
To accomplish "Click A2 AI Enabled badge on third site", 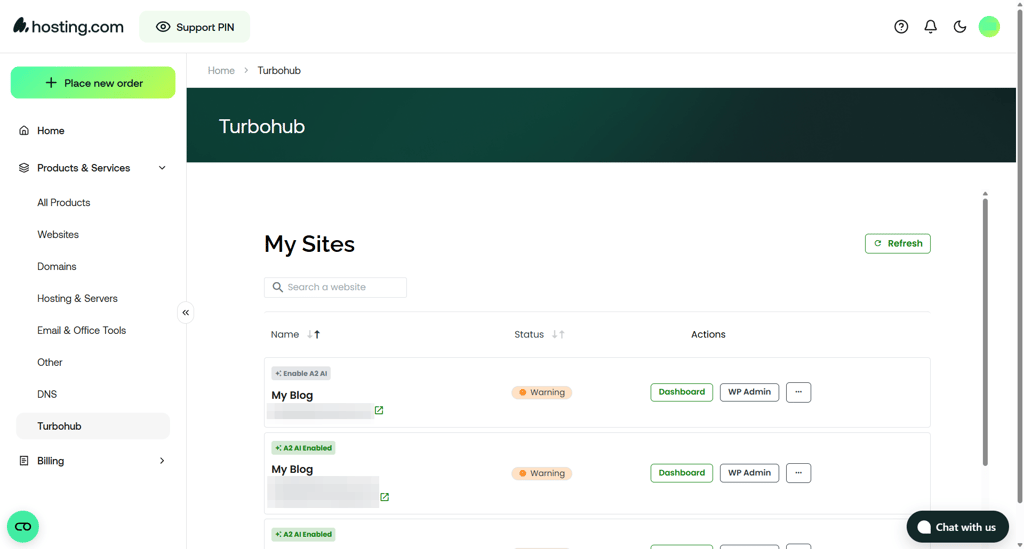I will pyautogui.click(x=304, y=534).
